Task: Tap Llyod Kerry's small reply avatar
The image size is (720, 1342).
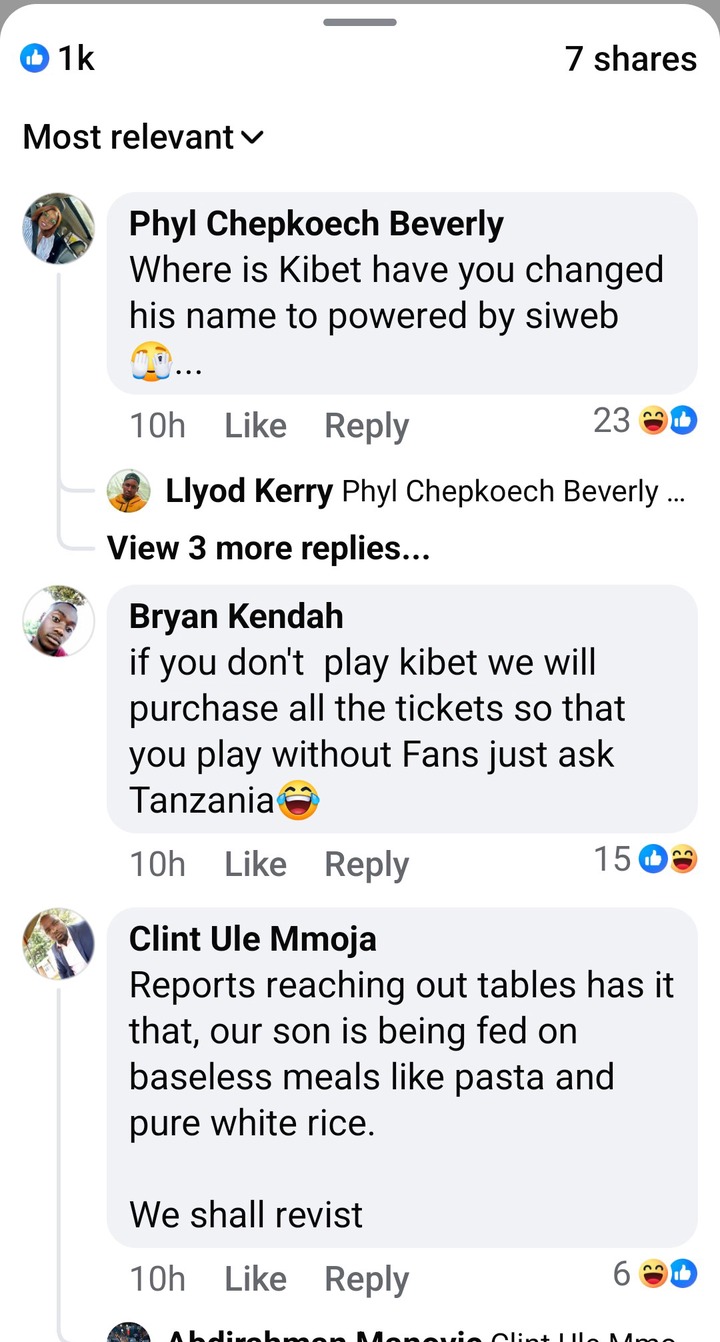Action: click(x=129, y=491)
